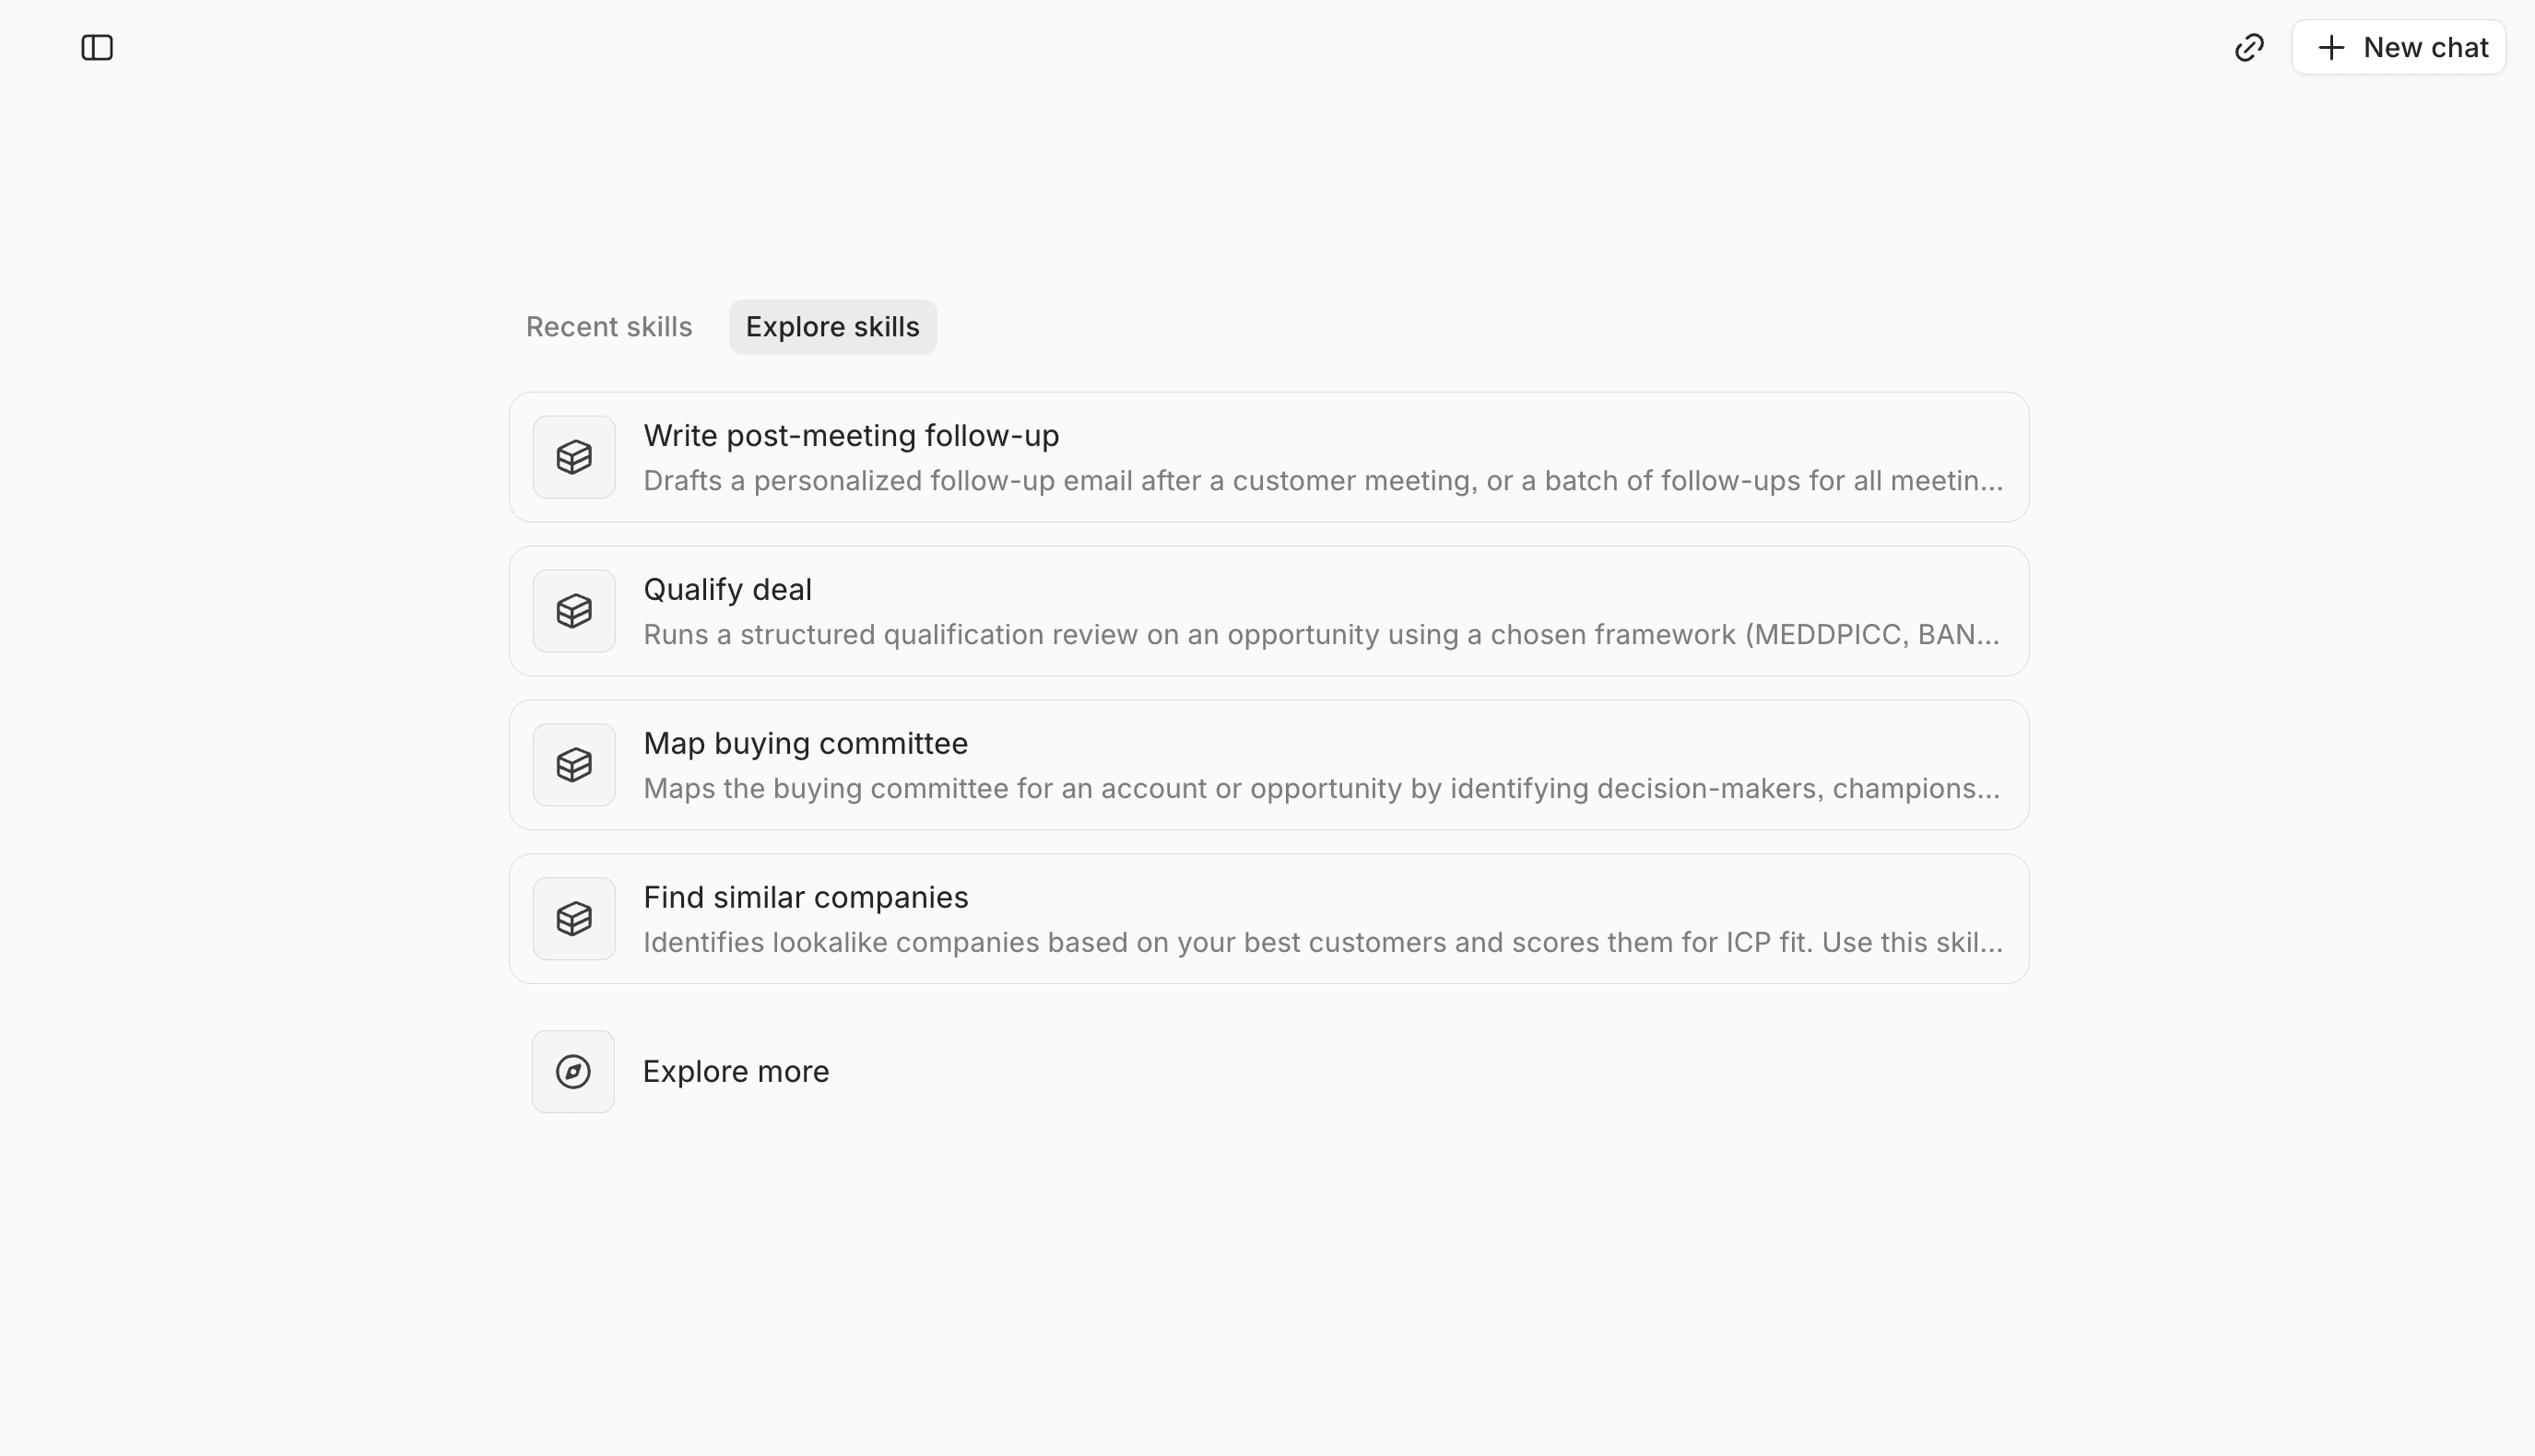Toggle the sidebar panel icon
The image size is (2535, 1456).
click(x=97, y=48)
